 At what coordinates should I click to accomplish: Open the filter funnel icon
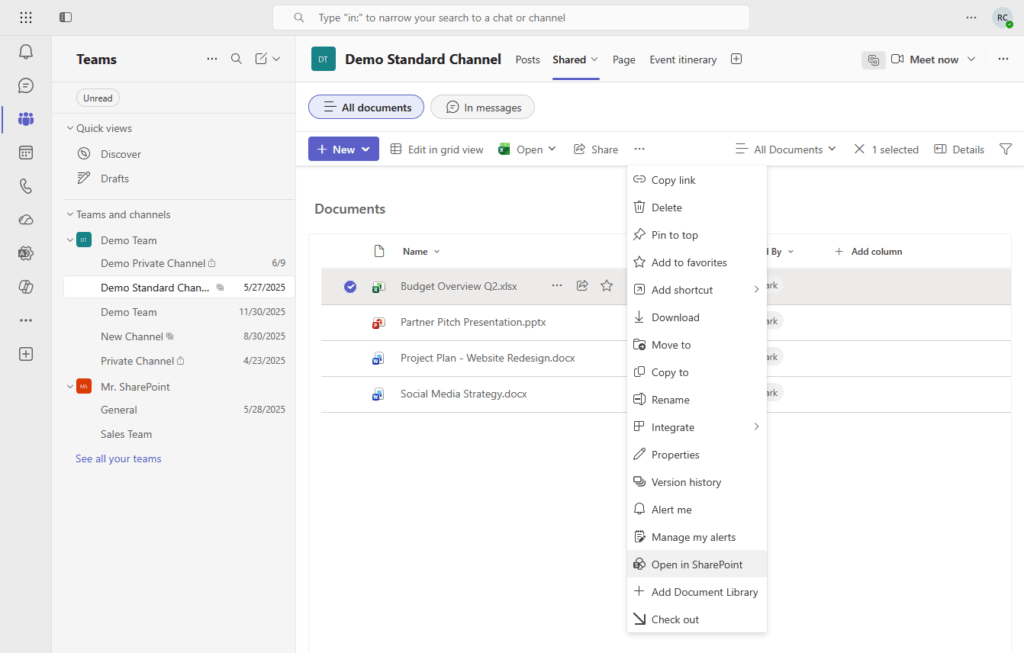click(x=1006, y=149)
